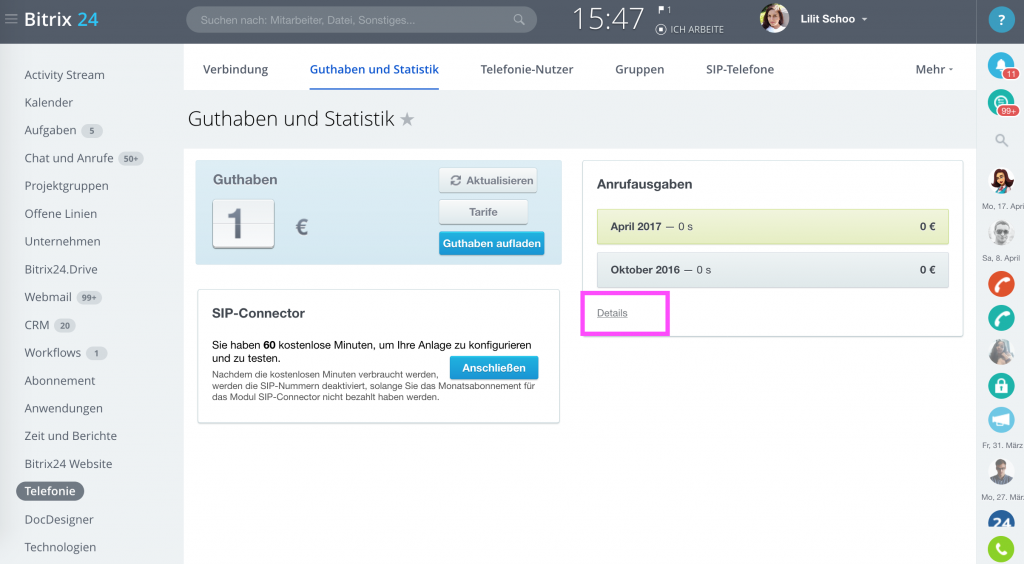1024x564 pixels.
Task: Switch to SIP-Telefone tab
Action: (x=740, y=69)
